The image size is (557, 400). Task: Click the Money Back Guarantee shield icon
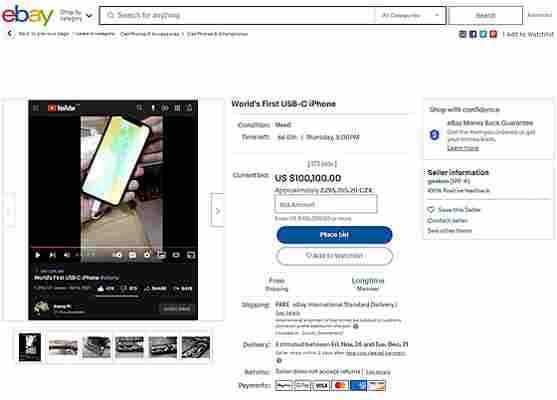434,135
